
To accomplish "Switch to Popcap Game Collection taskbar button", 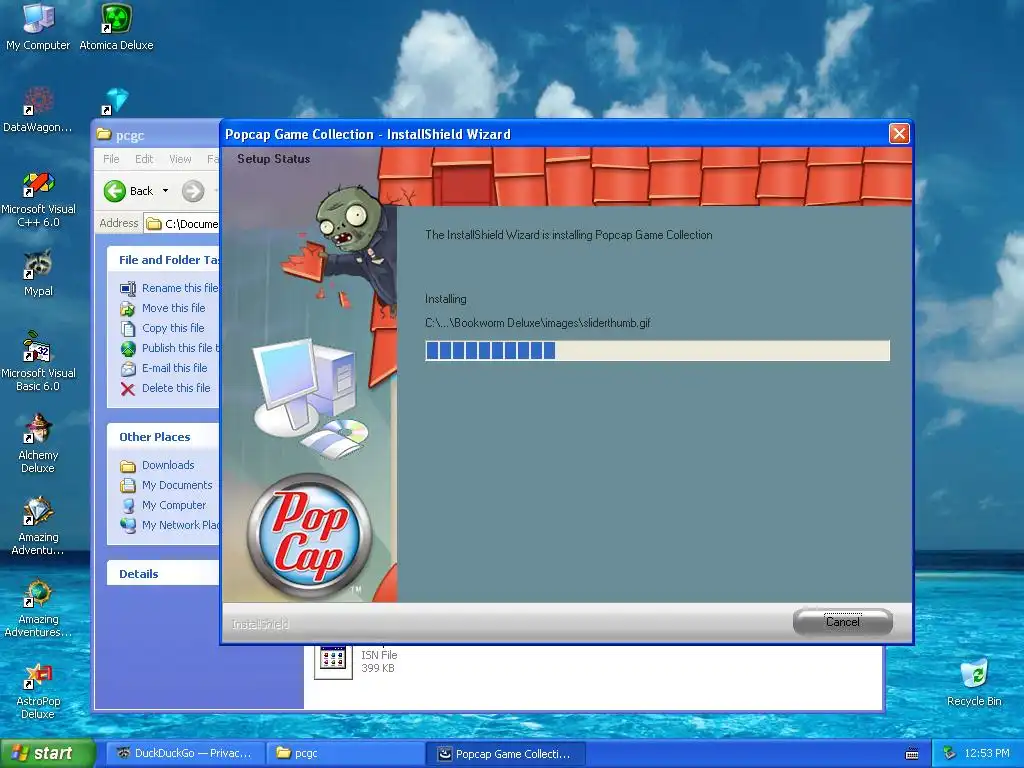I will coord(505,753).
